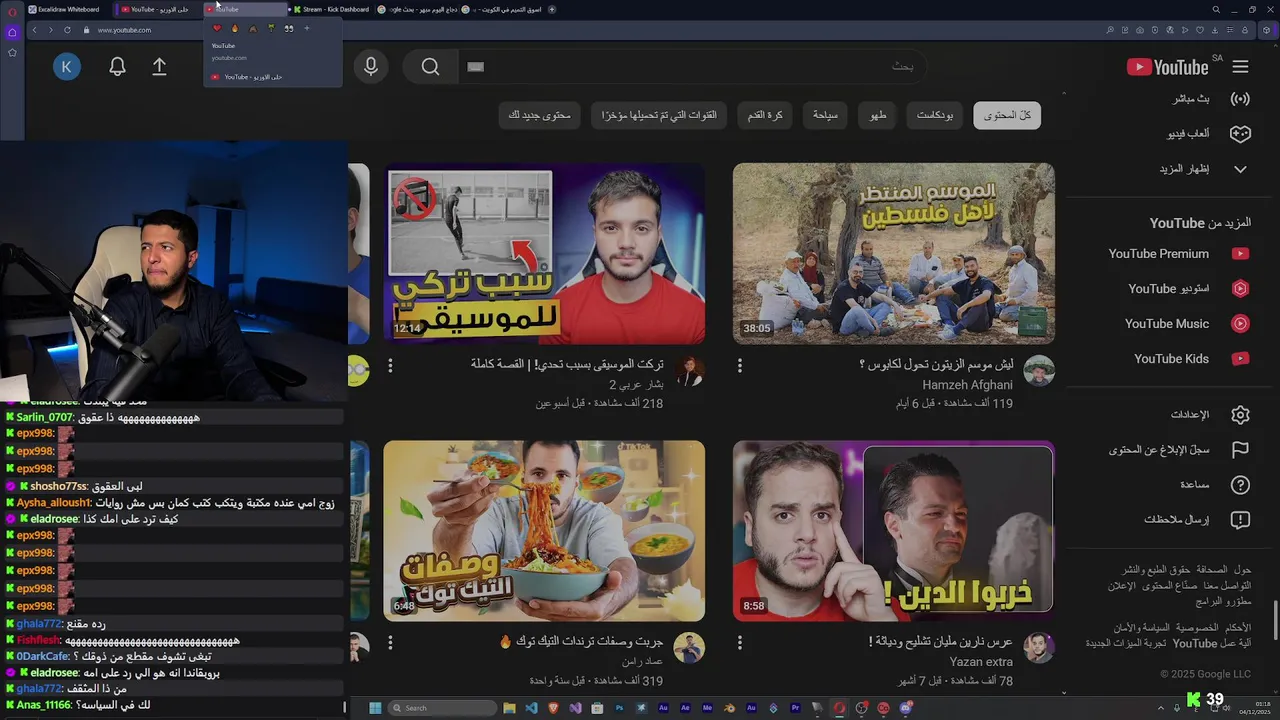1280x720 pixels.
Task: Click the title 'تركت الموسيقى بسبب تحدي'
Action: (567, 364)
